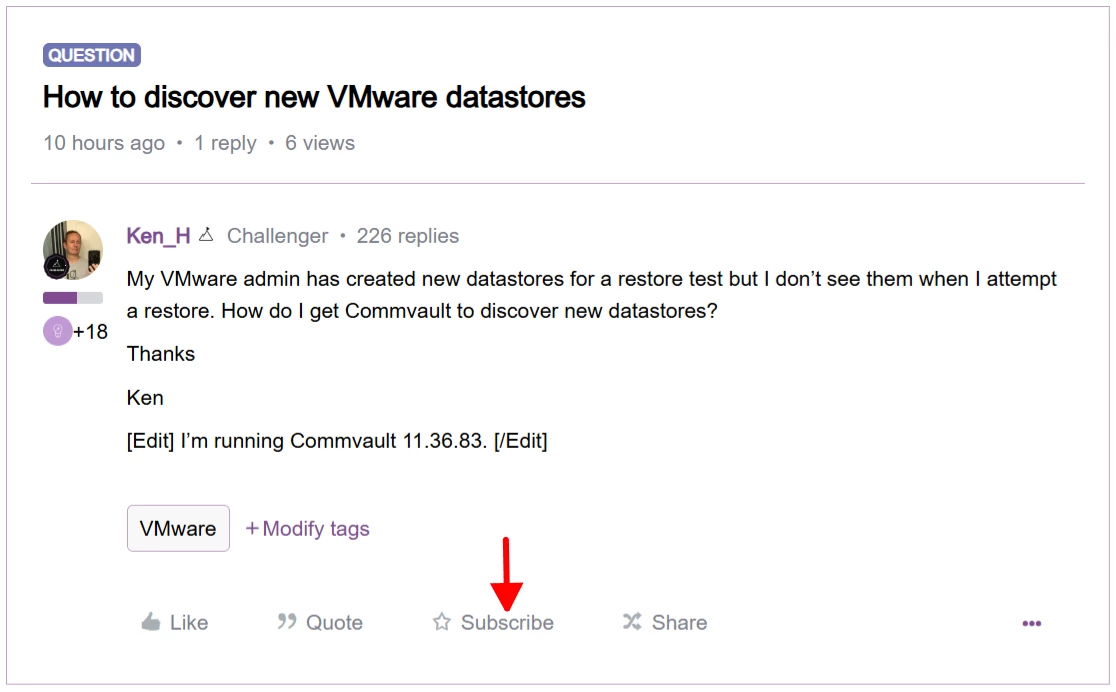This screenshot has width=1116, height=692.
Task: Click the Quote quotation-mark icon
Action: pyautogui.click(x=287, y=622)
